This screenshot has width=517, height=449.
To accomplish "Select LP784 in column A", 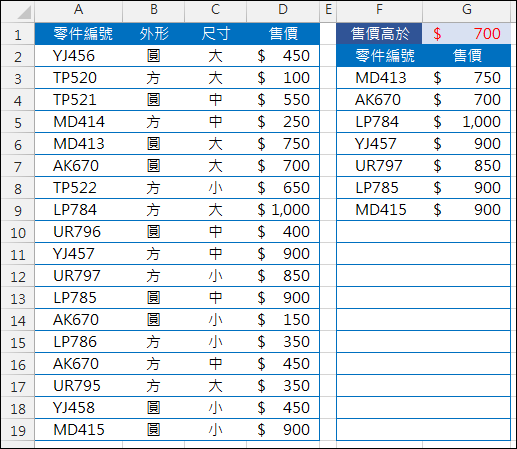I will pyautogui.click(x=79, y=210).
